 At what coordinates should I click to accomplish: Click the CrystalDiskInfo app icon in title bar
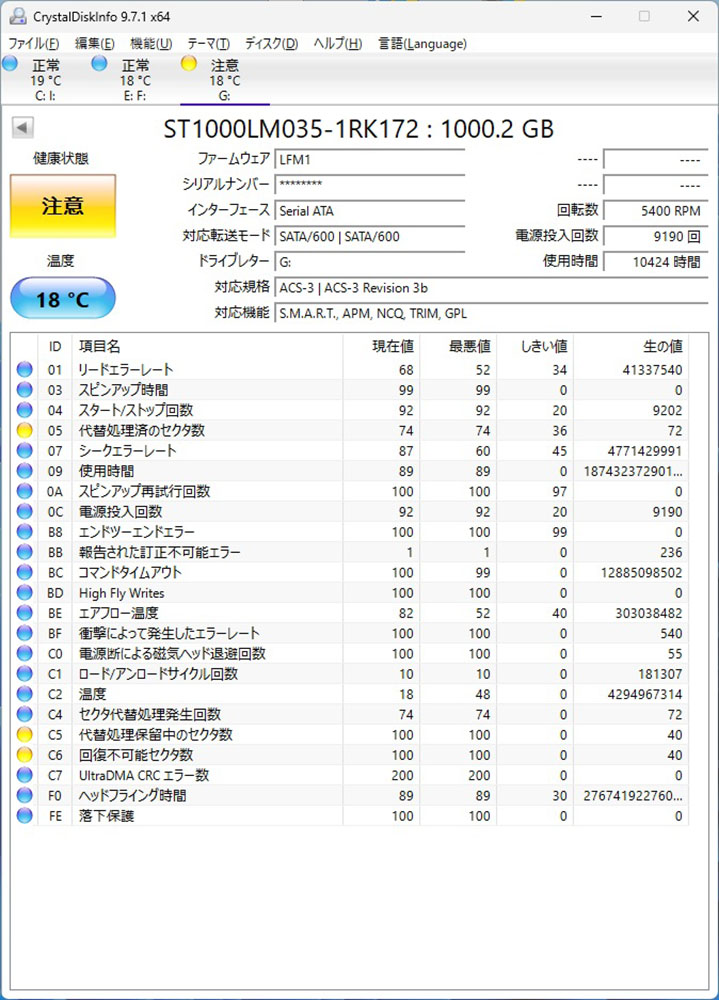[16, 16]
